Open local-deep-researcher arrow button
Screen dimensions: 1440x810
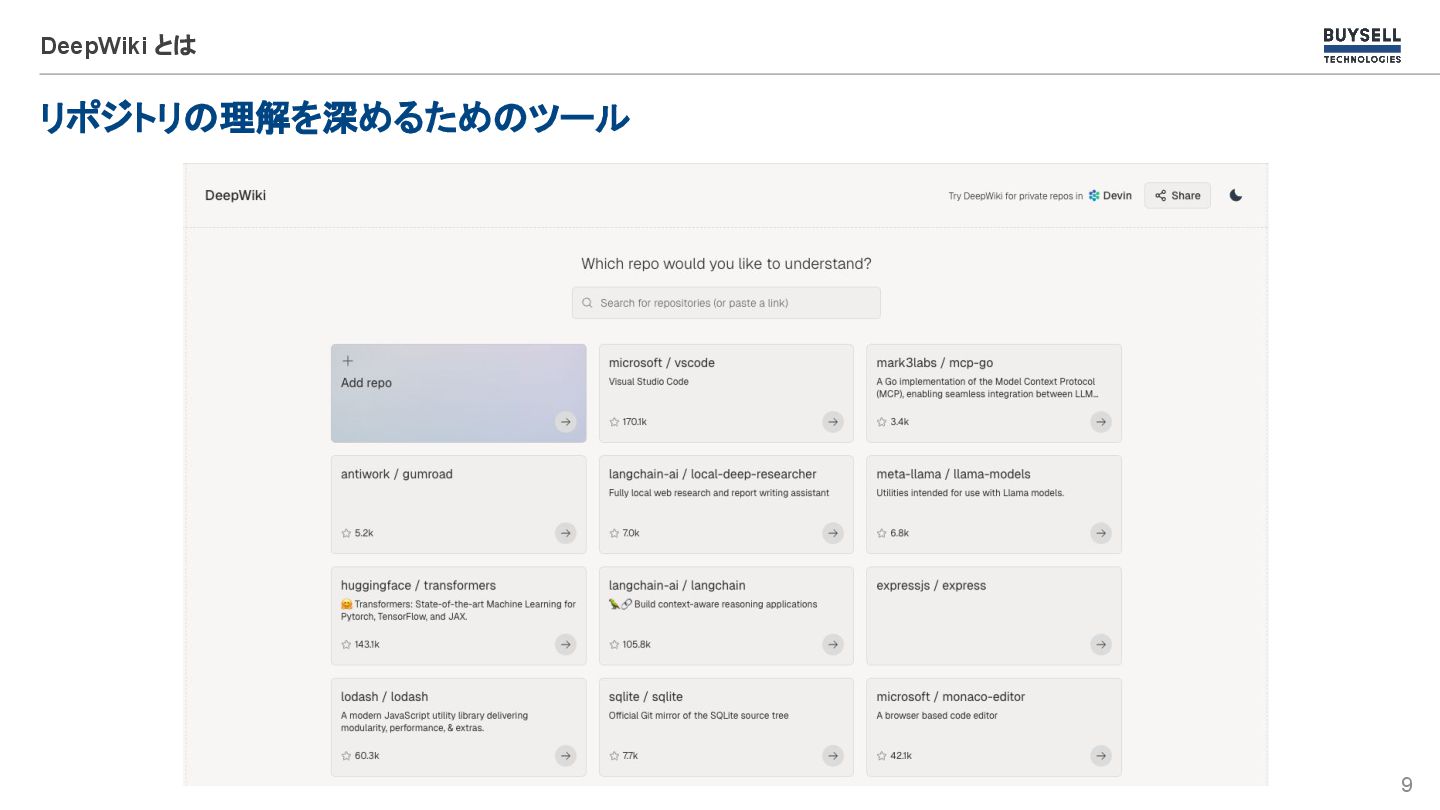pyautogui.click(x=833, y=533)
